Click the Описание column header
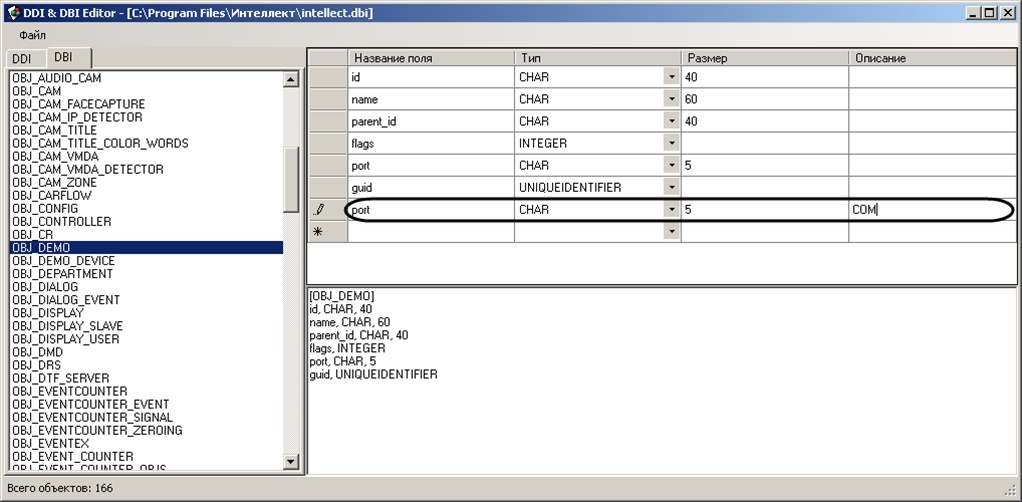The width and height of the screenshot is (1022, 502). point(933,58)
